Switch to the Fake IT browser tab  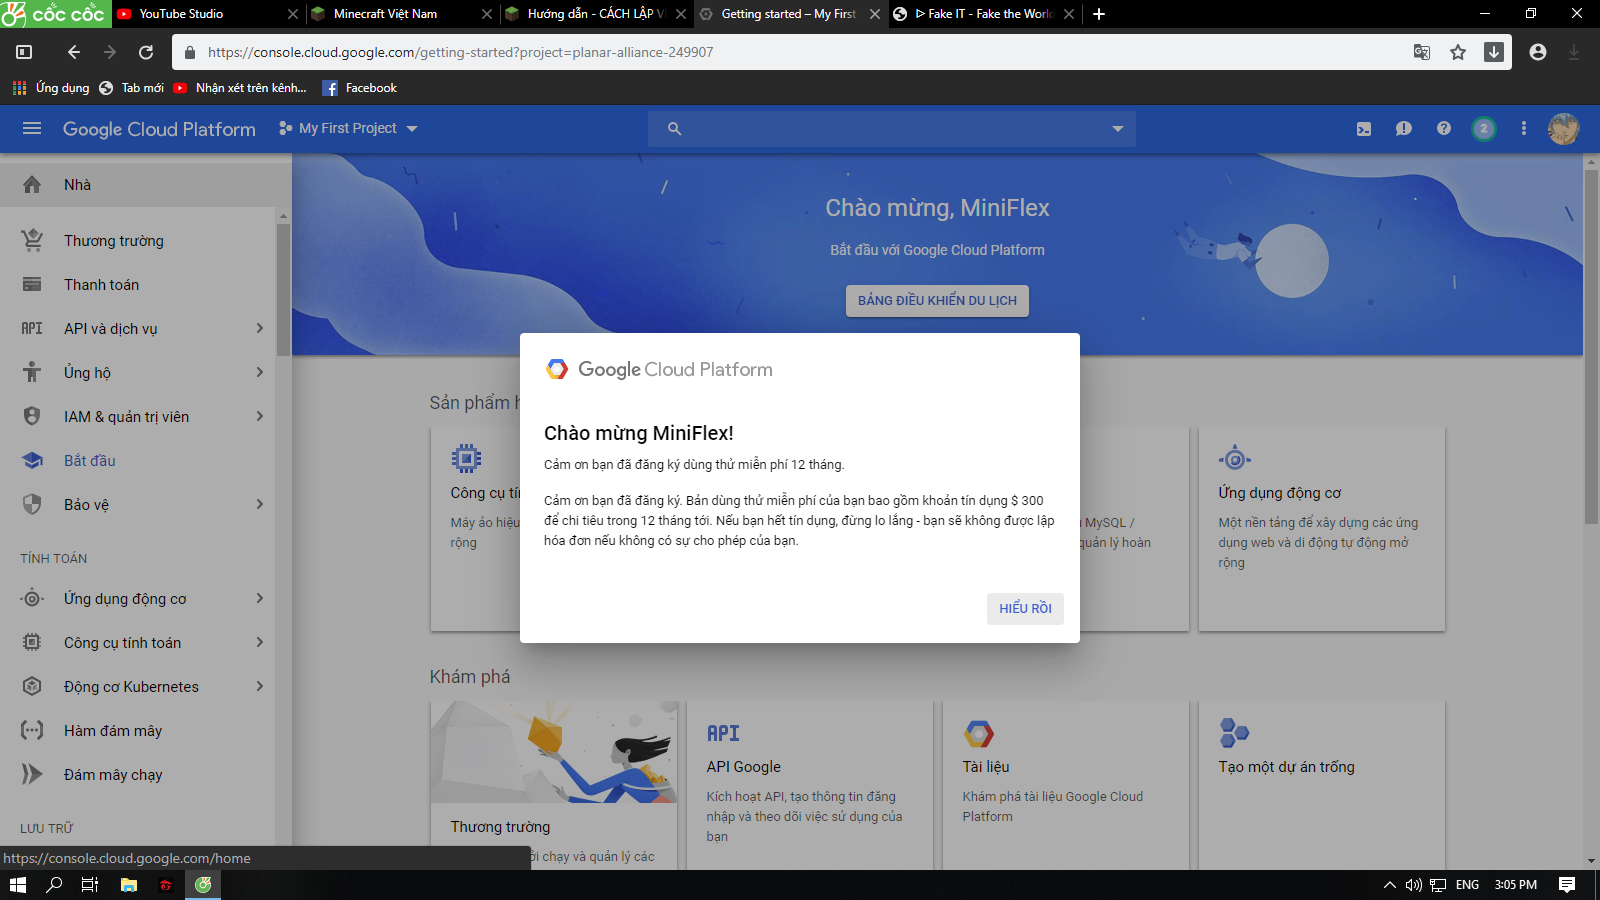[x=983, y=14]
